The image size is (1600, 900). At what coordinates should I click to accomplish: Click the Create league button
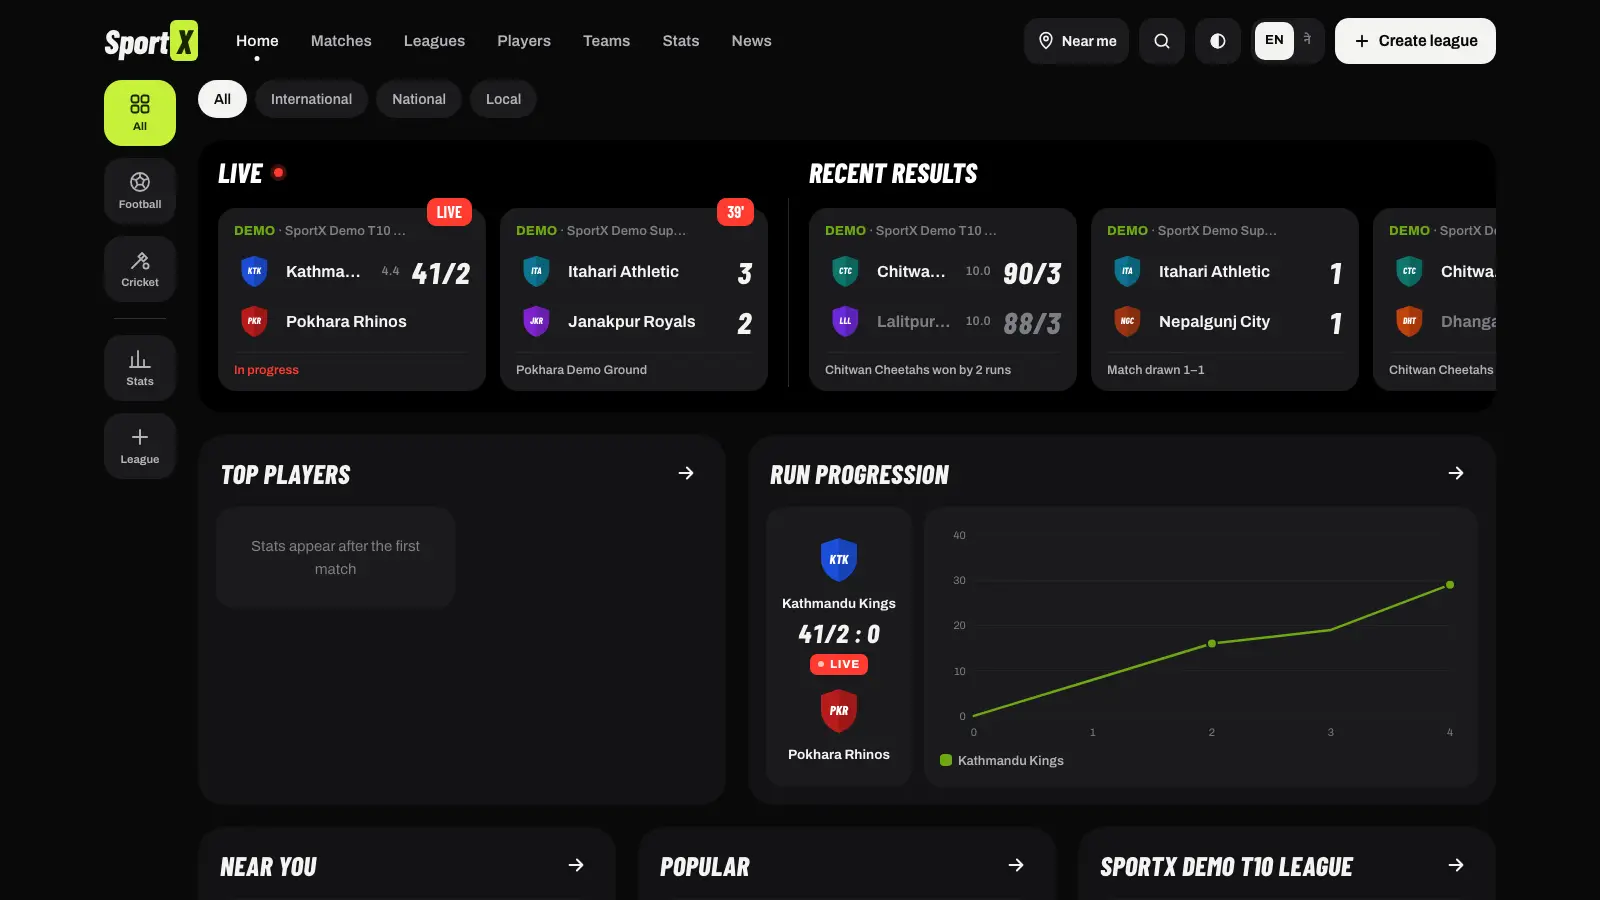1415,41
